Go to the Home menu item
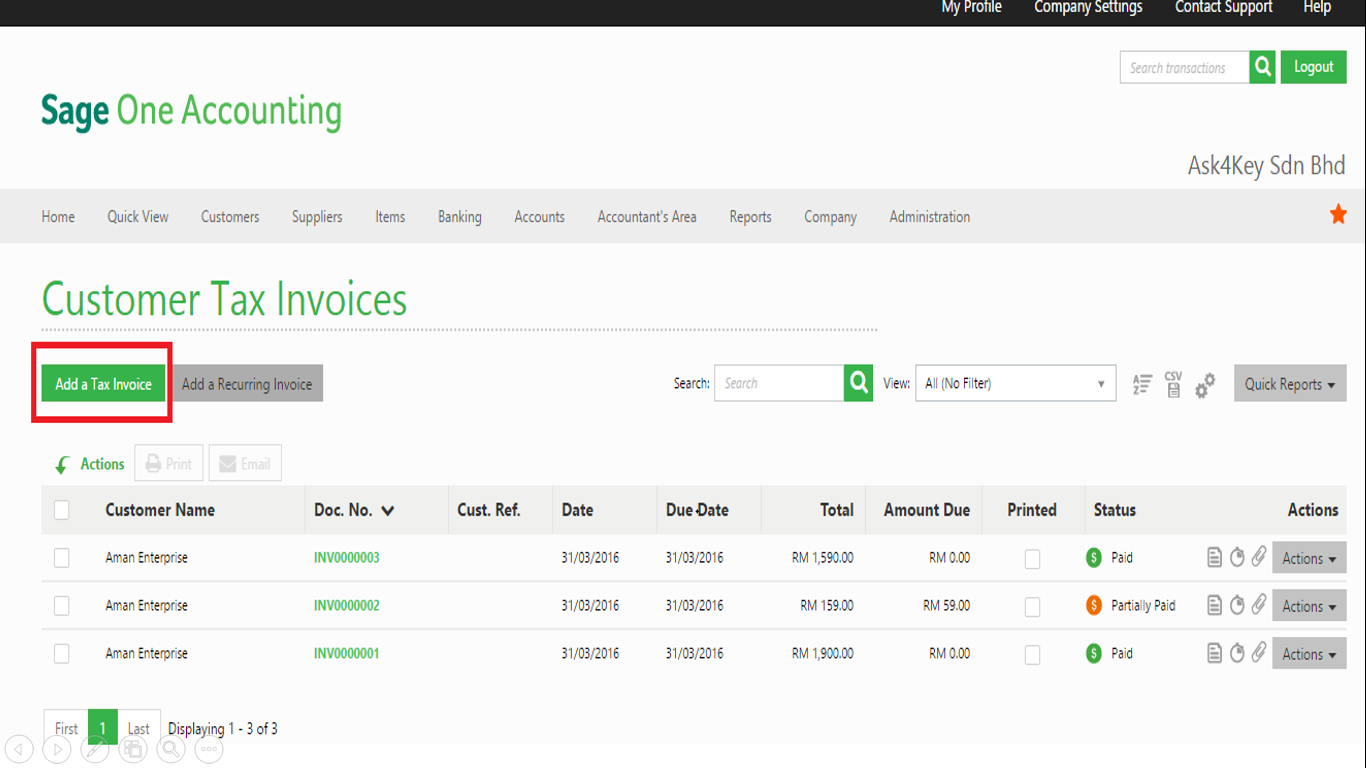The width and height of the screenshot is (1366, 768). 58,216
